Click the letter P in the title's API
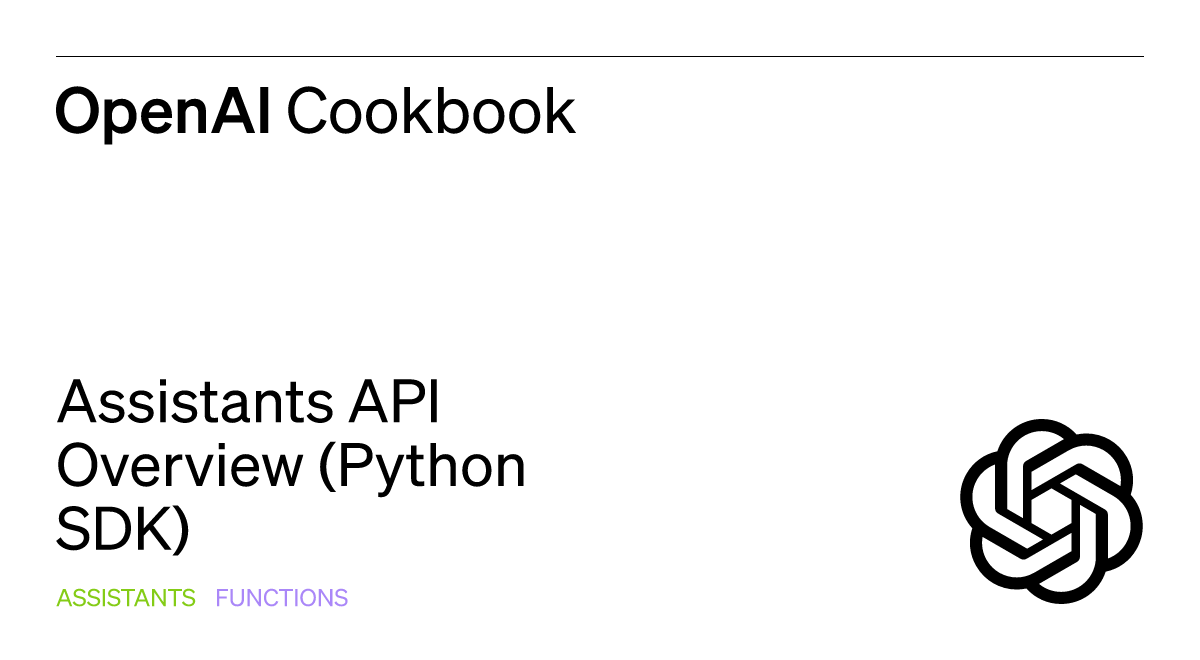 point(407,403)
